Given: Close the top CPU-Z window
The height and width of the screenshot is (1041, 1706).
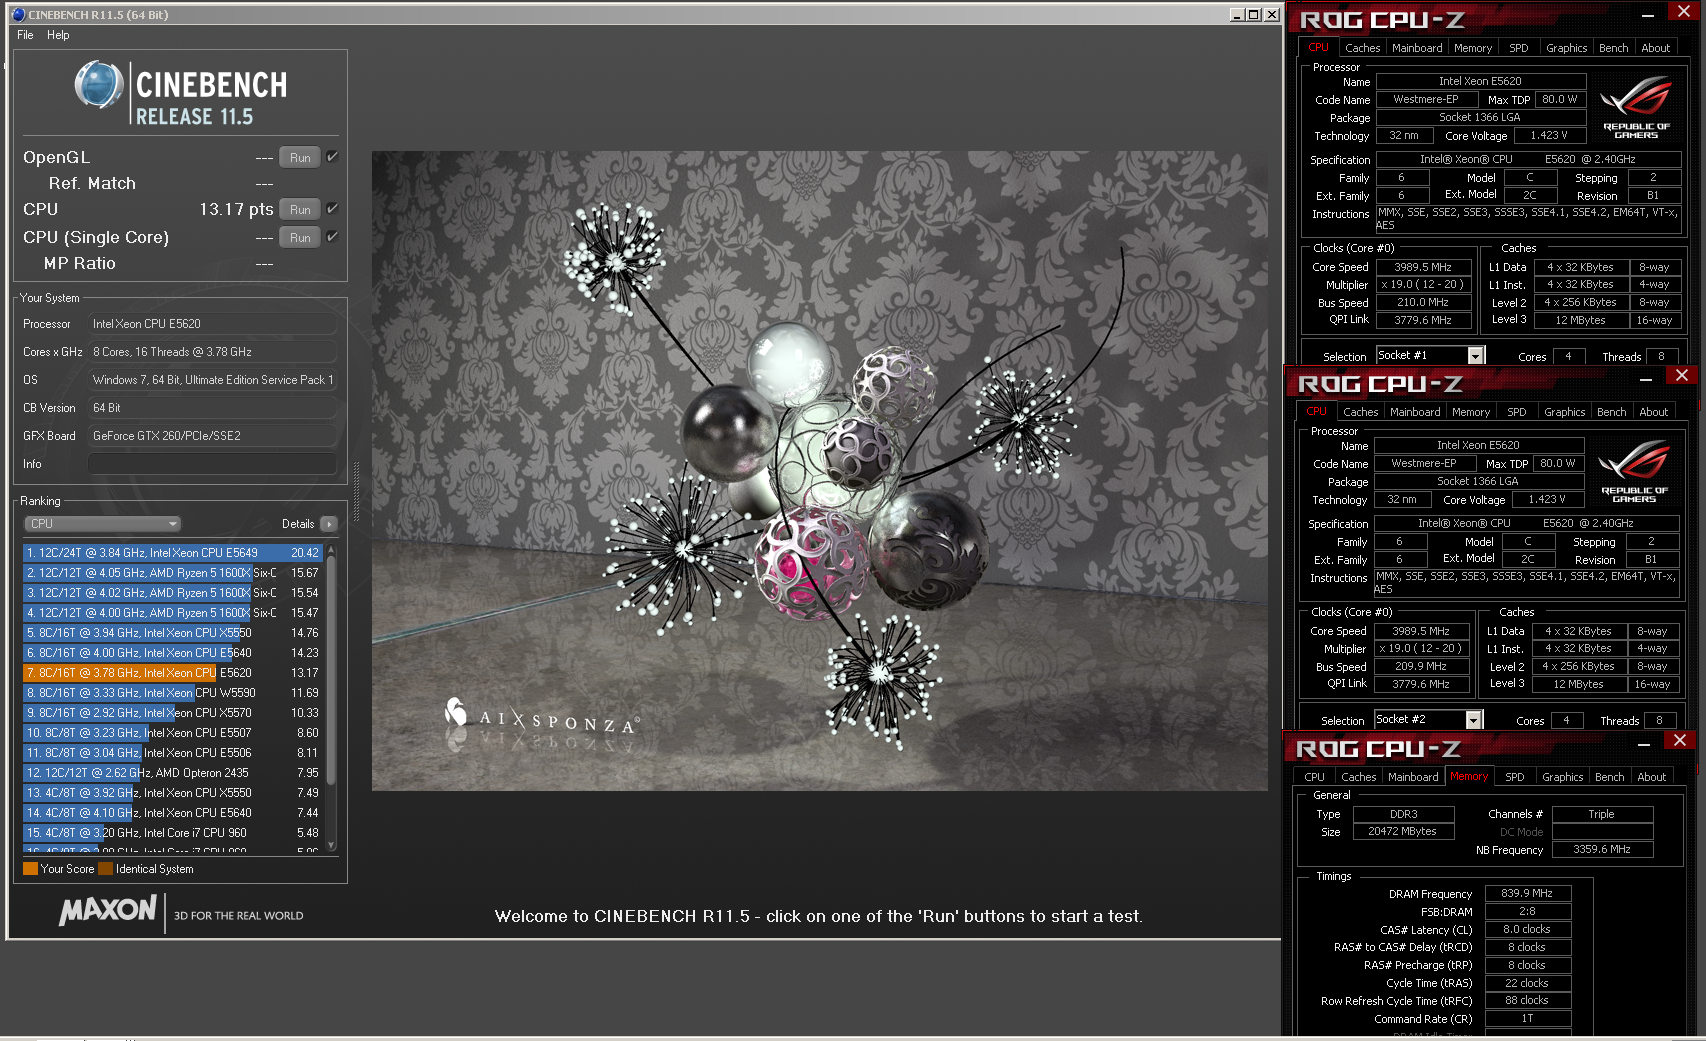Looking at the screenshot, I should pyautogui.click(x=1683, y=11).
